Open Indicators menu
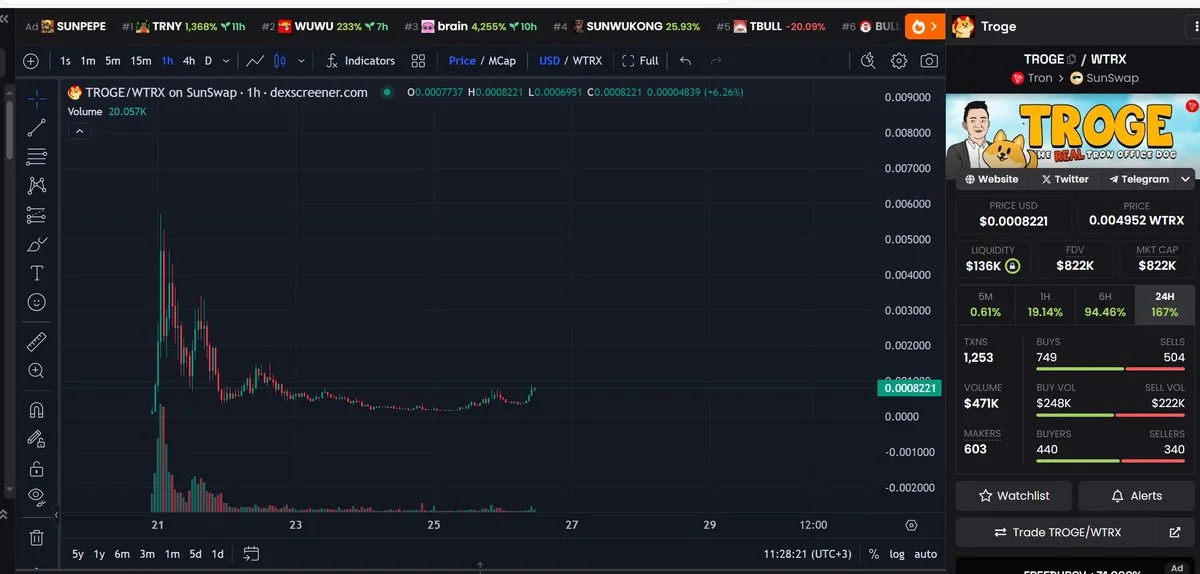Viewport: 1200px width, 574px height. (360, 61)
